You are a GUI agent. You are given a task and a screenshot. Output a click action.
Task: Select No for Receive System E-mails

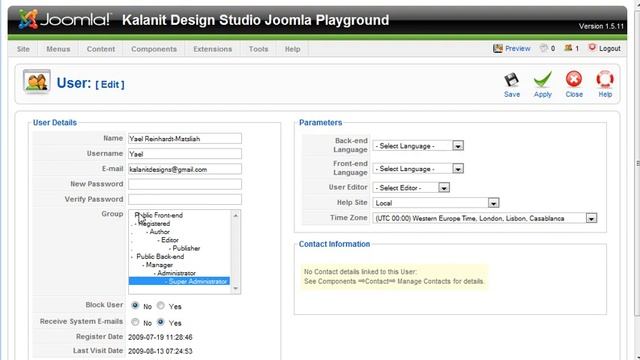135,322
